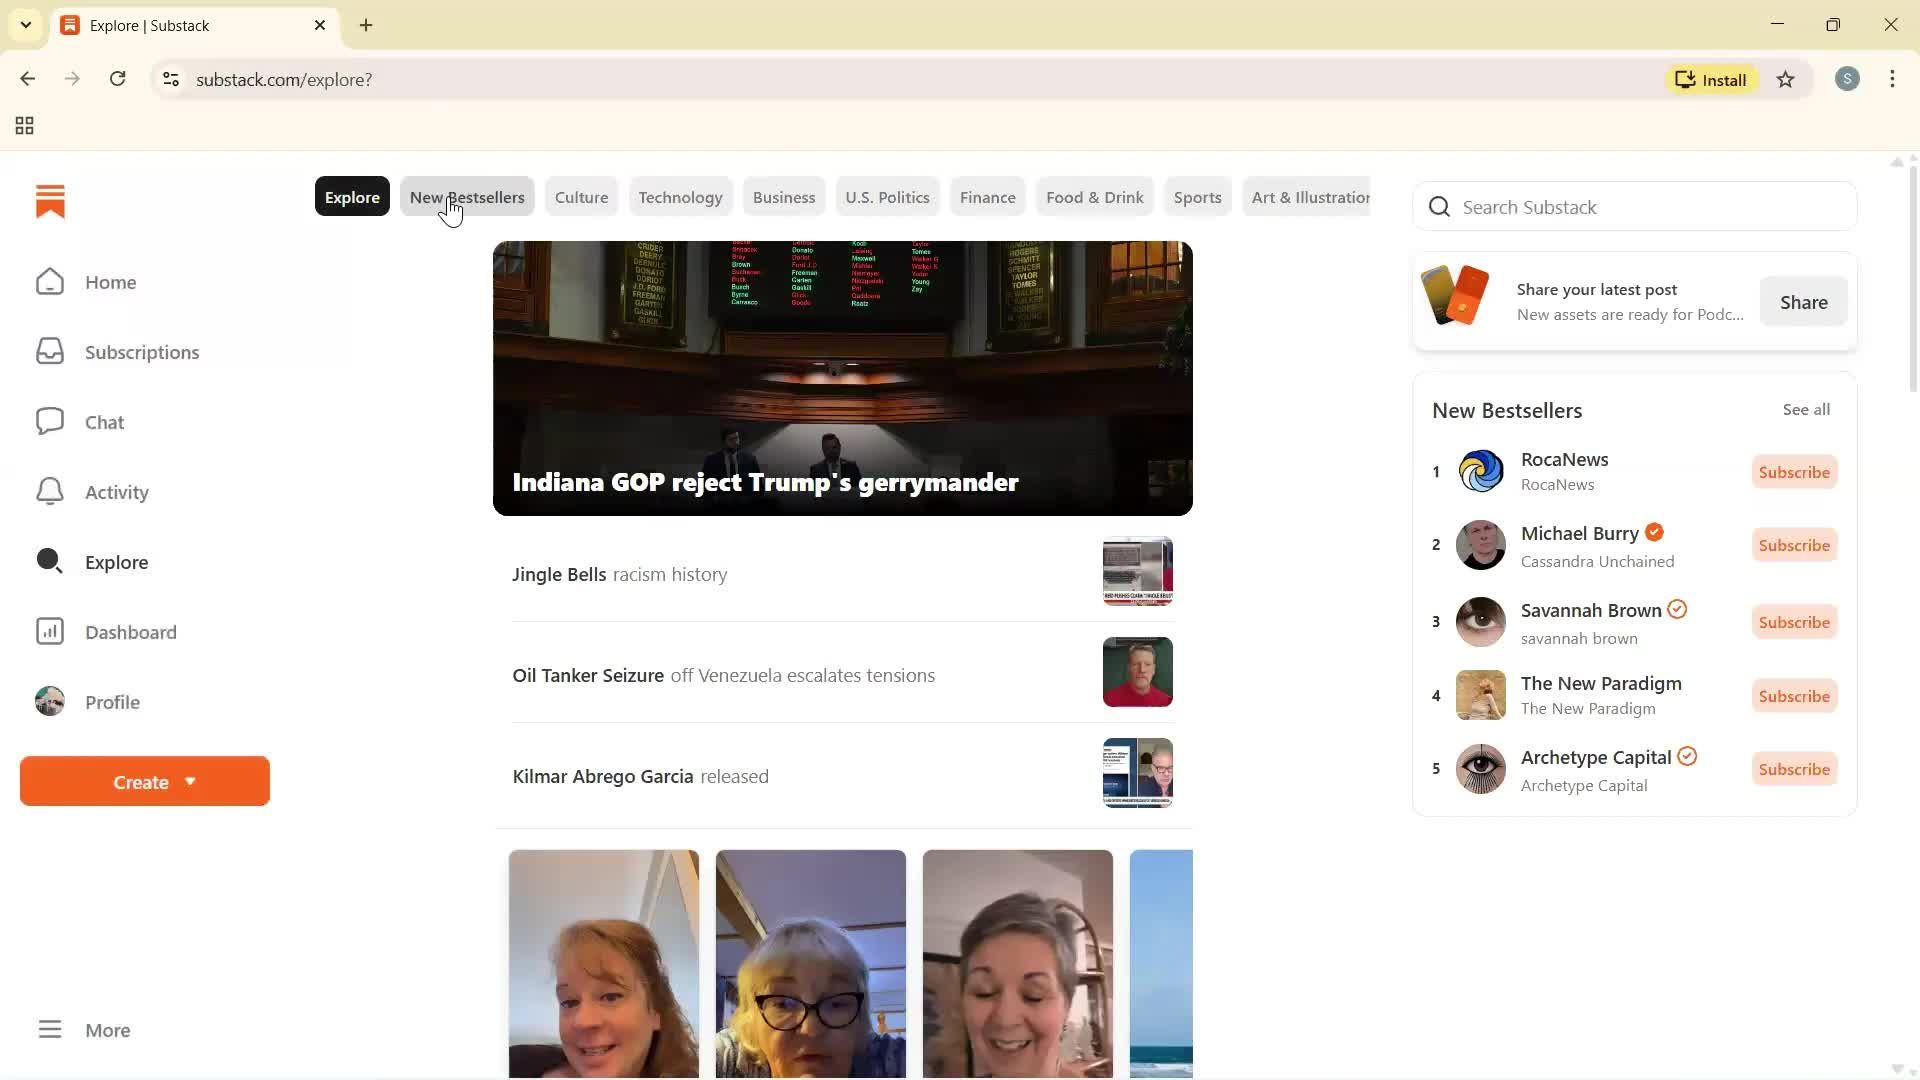Click the Substack logo
Viewport: 1920px width, 1080px height.
50,201
